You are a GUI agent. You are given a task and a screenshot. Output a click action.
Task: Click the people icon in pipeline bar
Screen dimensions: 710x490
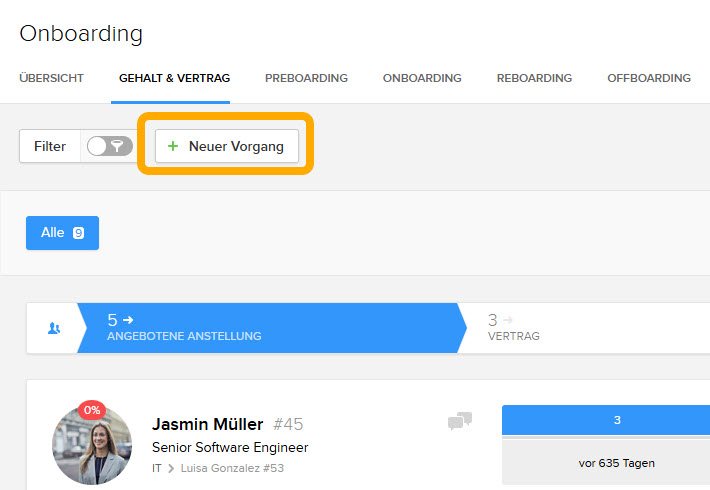point(54,328)
